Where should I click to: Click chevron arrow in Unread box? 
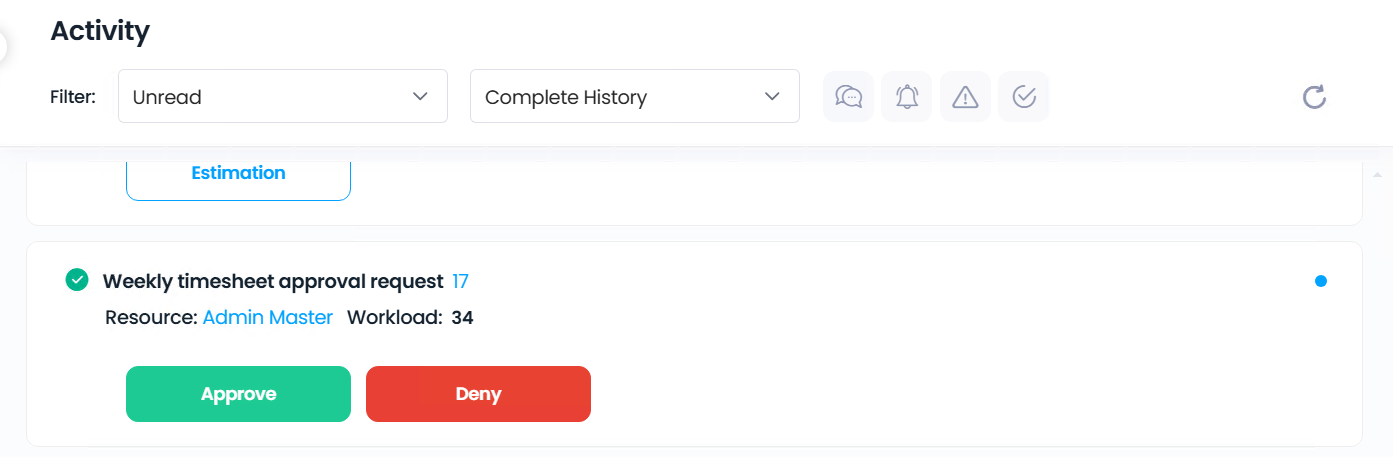point(420,96)
